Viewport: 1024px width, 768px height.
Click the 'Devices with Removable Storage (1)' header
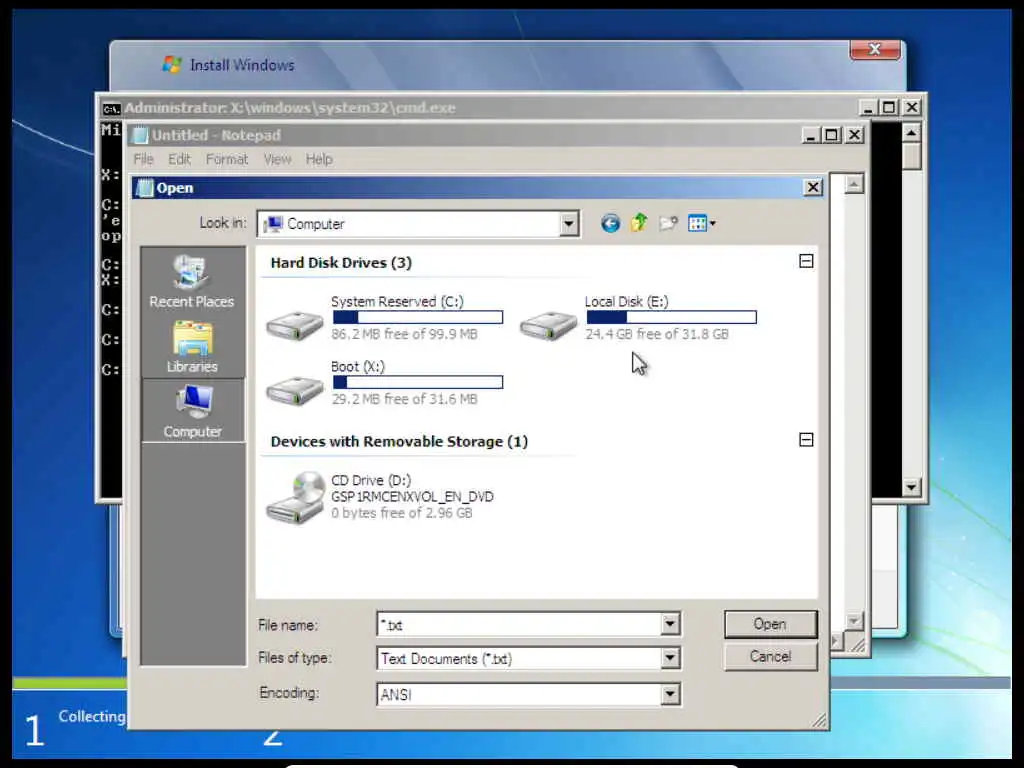click(x=399, y=441)
